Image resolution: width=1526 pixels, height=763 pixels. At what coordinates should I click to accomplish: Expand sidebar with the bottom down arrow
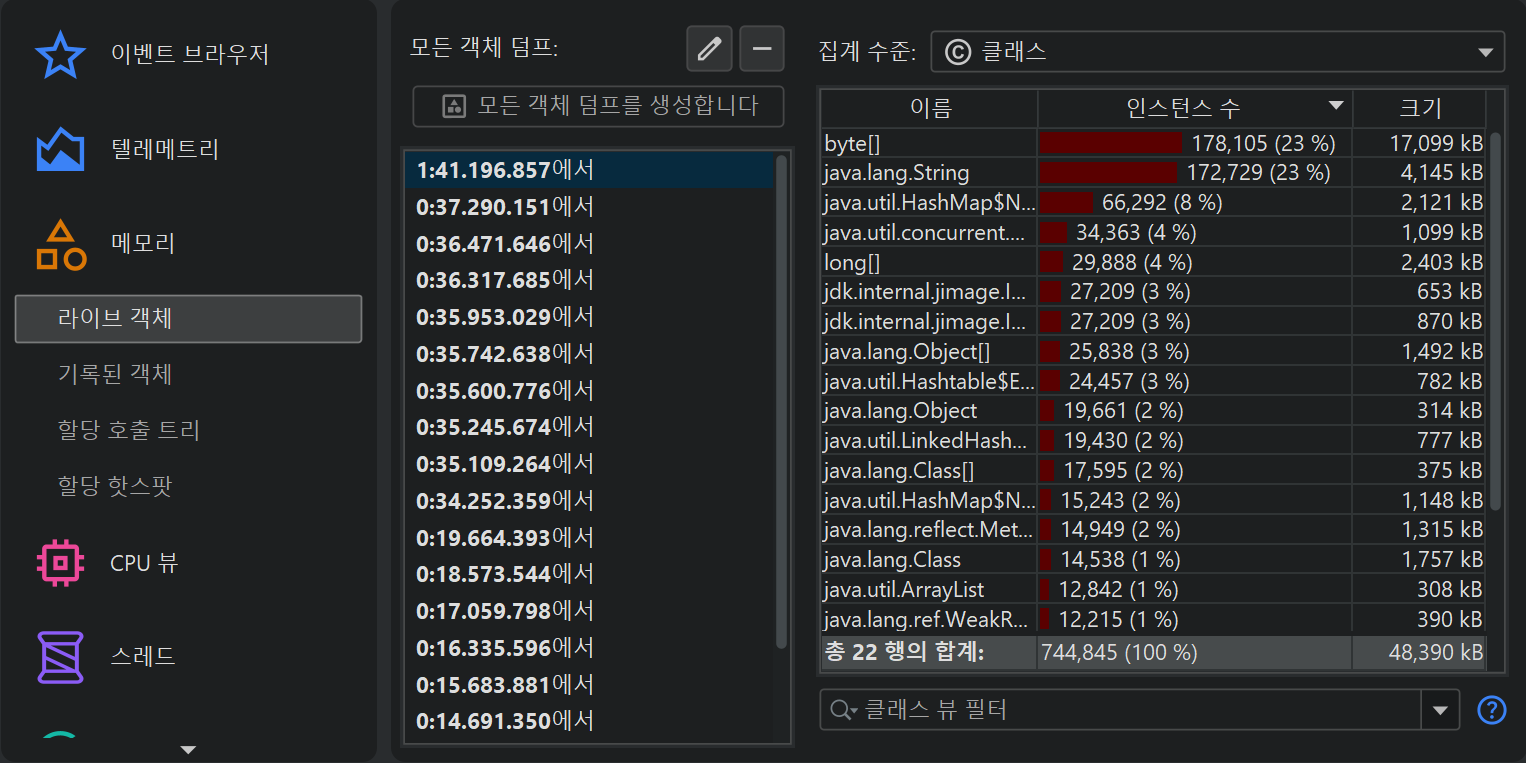187,749
